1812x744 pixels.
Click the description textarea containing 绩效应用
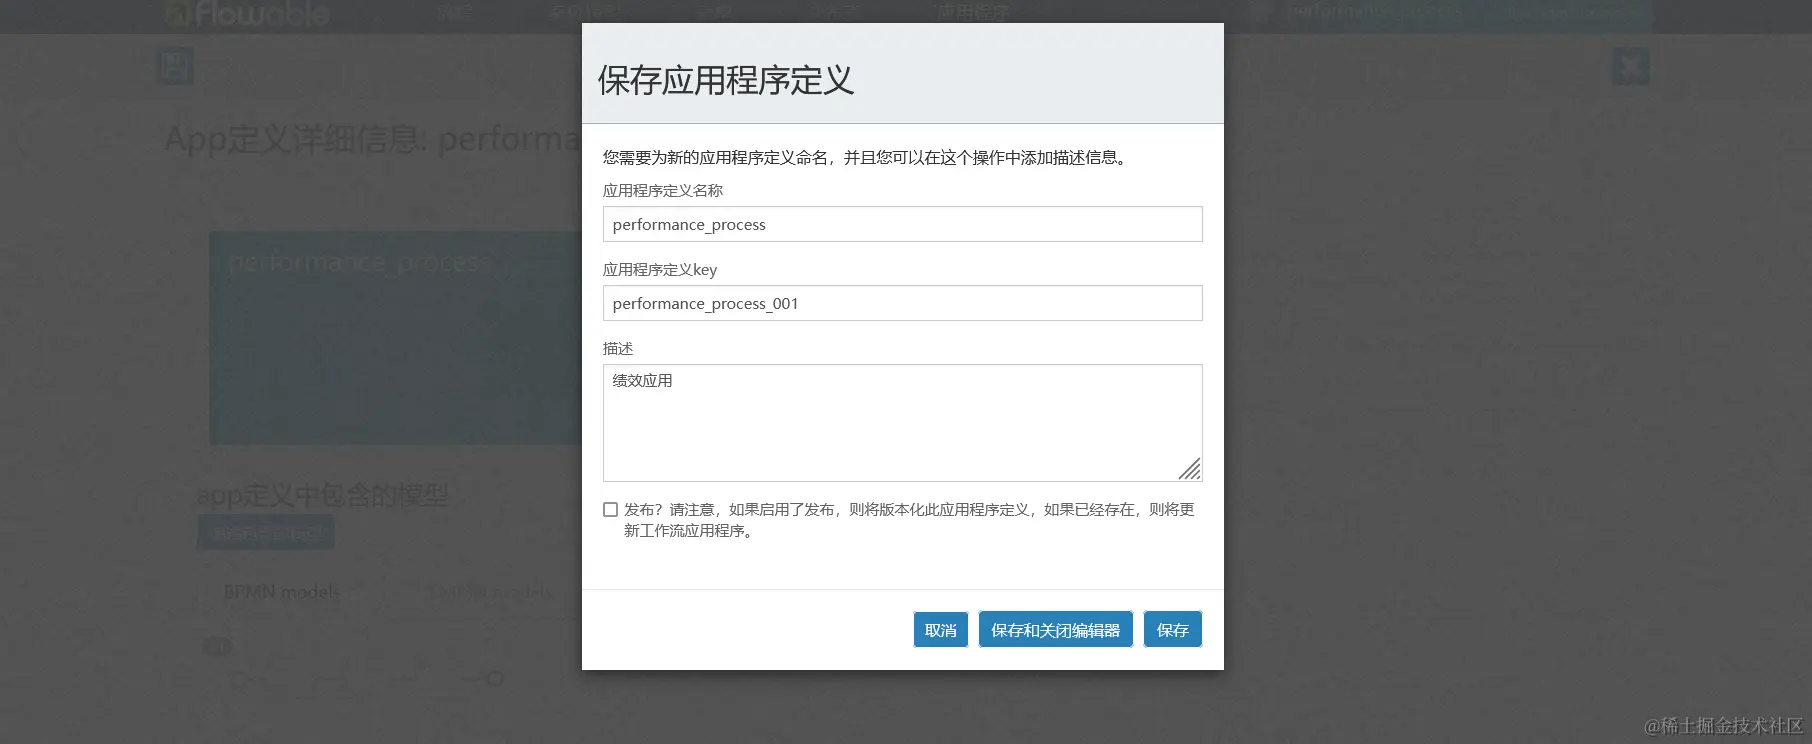902,423
